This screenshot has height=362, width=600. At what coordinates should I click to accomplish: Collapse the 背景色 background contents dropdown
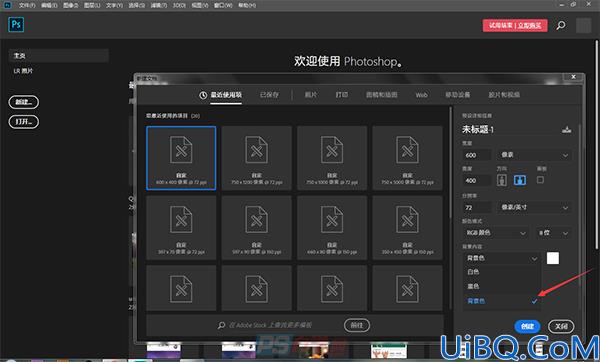coord(501,259)
